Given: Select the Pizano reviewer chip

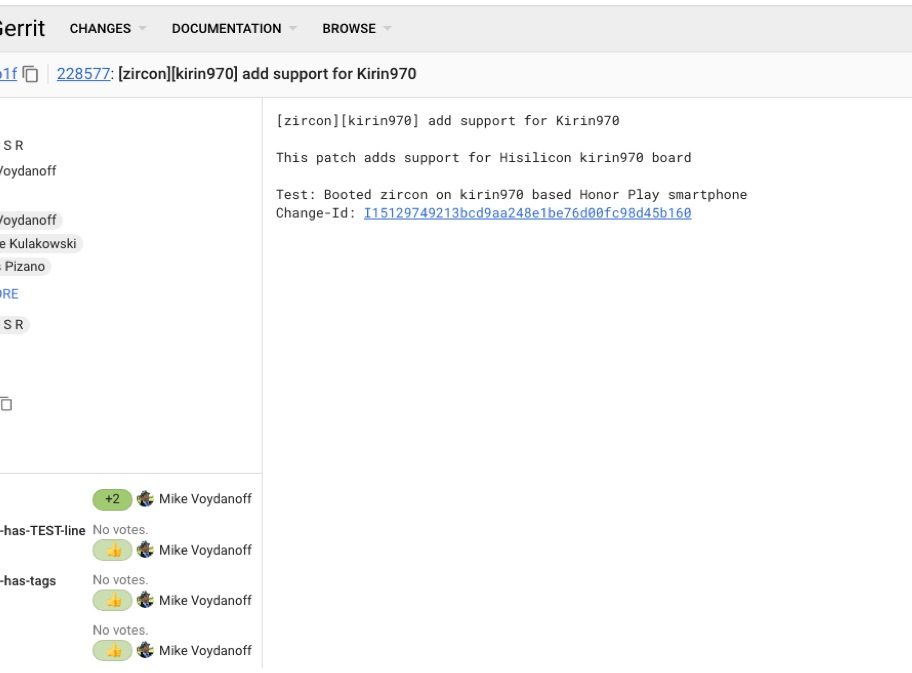Looking at the screenshot, I should [x=25, y=267].
